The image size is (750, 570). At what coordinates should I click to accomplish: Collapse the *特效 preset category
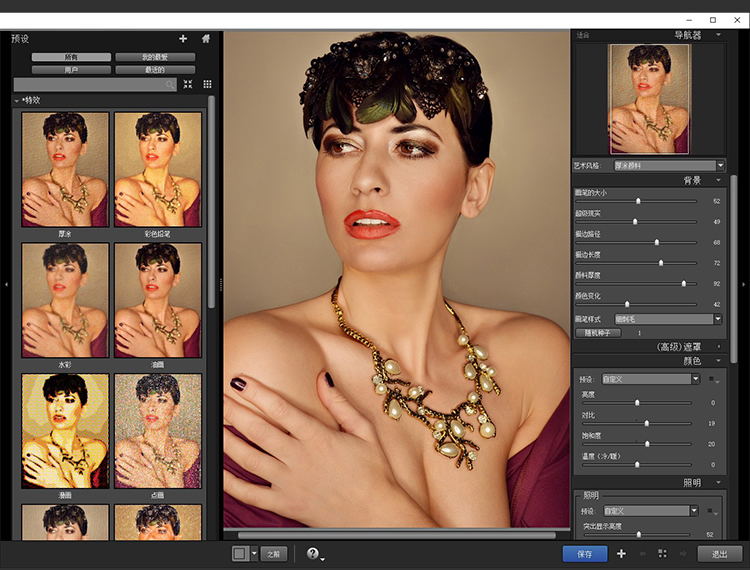click(x=17, y=100)
